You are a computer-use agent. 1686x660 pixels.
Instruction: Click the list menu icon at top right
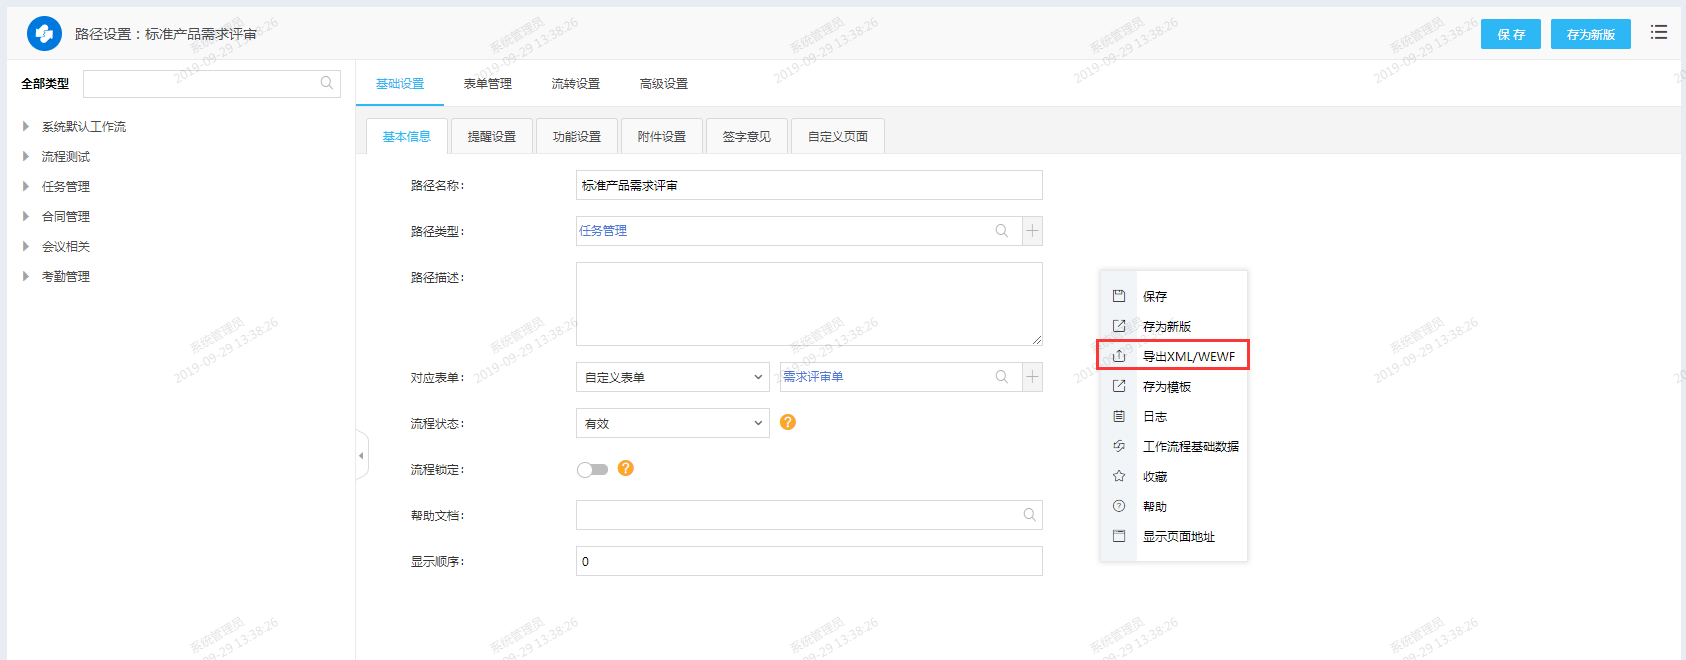point(1659,33)
